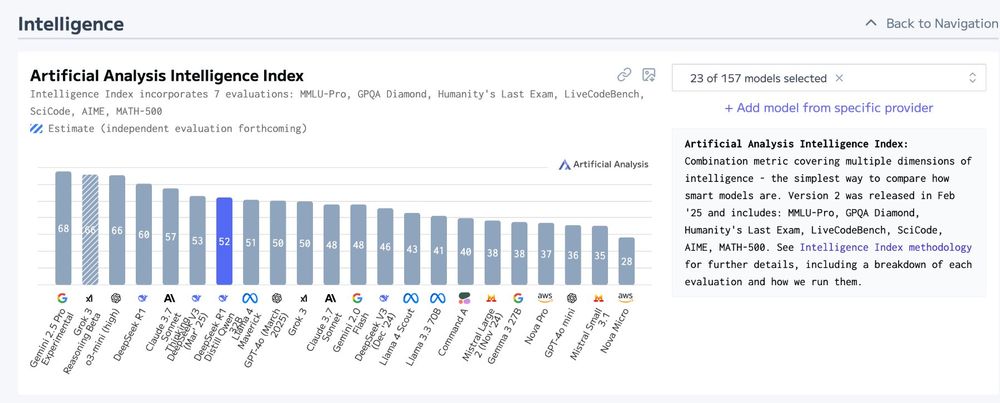Screen dimensions: 1000x403
Task: Select the Mistral Large 2 bar scoring 38
Action: 492,253
